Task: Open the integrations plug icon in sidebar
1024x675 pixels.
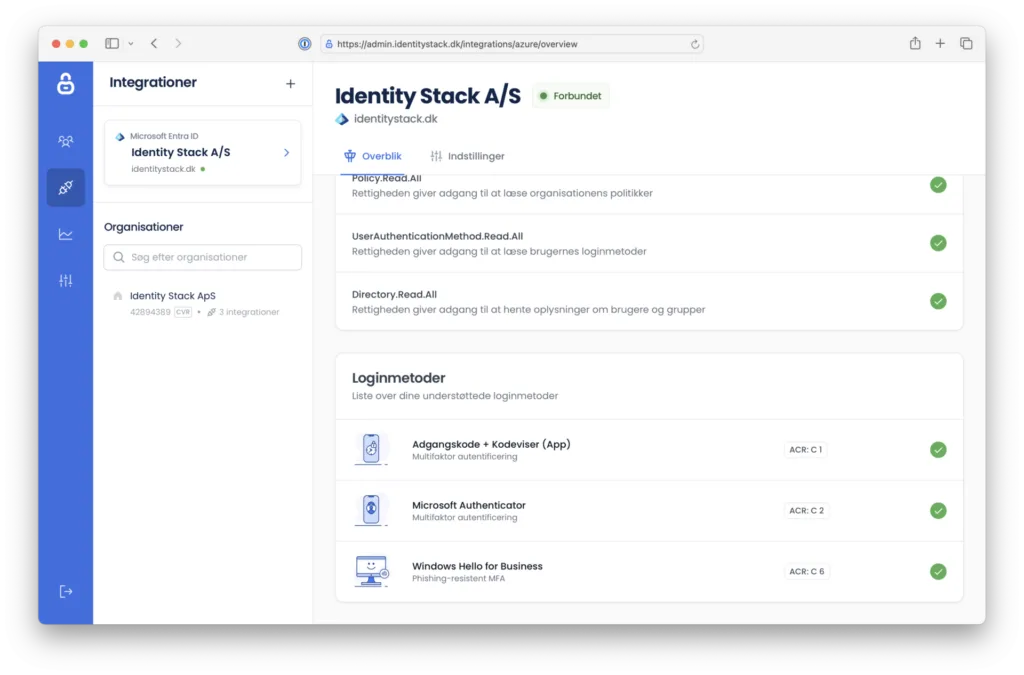Action: coord(65,188)
